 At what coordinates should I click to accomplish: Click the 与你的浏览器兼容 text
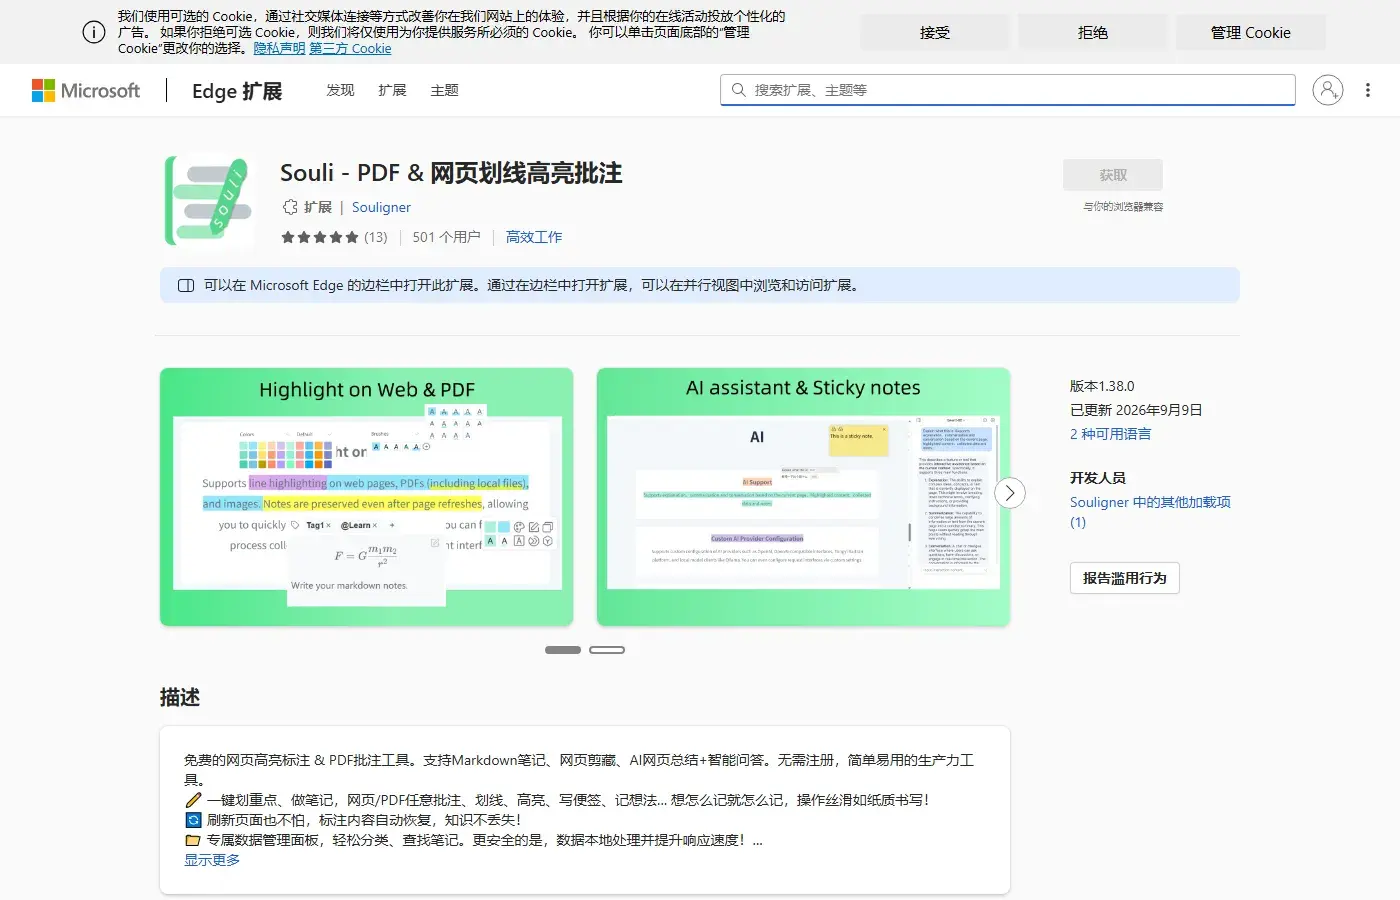[1123, 207]
